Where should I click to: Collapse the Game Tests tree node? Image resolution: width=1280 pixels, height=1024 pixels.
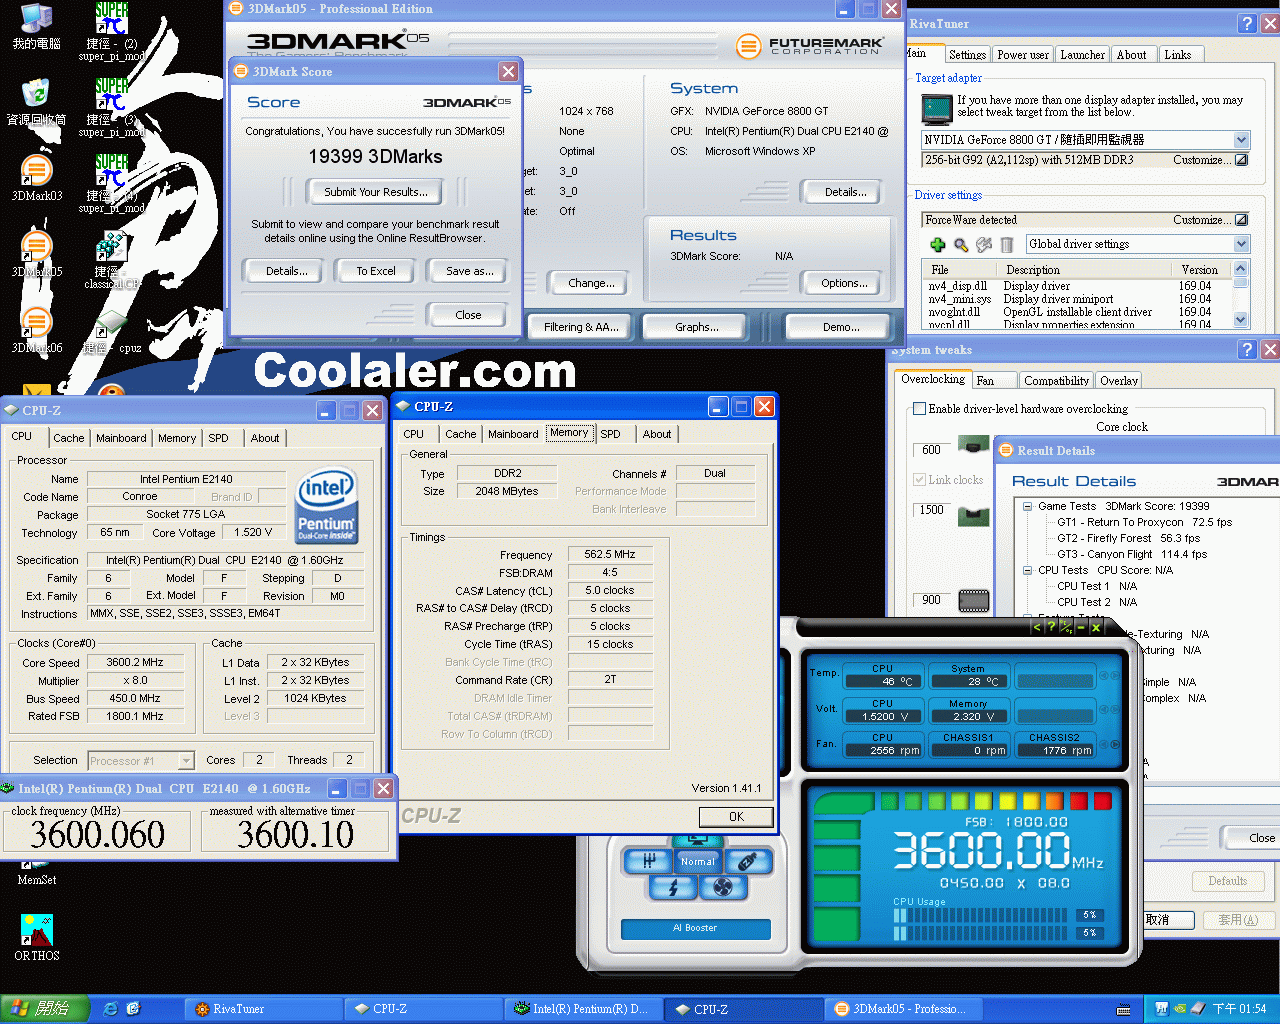[x=1027, y=506]
